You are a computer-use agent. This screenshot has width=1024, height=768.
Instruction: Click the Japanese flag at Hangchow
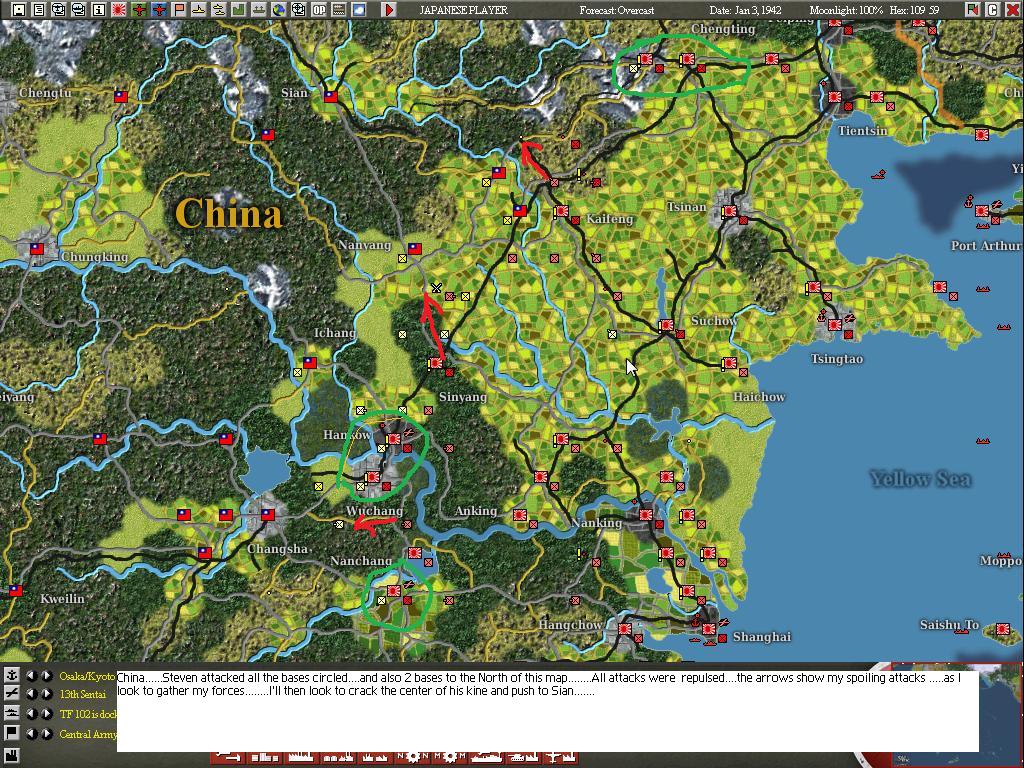[x=624, y=629]
